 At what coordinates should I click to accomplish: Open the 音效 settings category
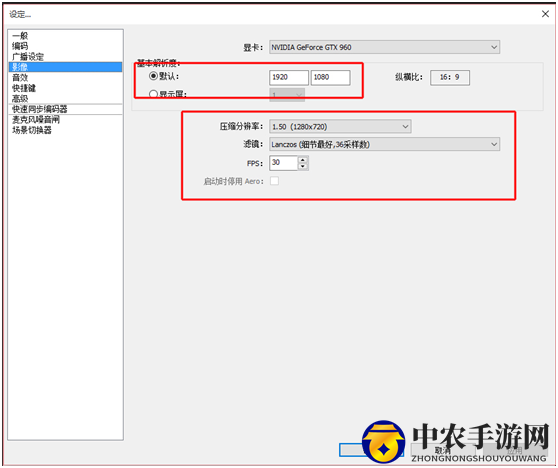pyautogui.click(x=20, y=78)
